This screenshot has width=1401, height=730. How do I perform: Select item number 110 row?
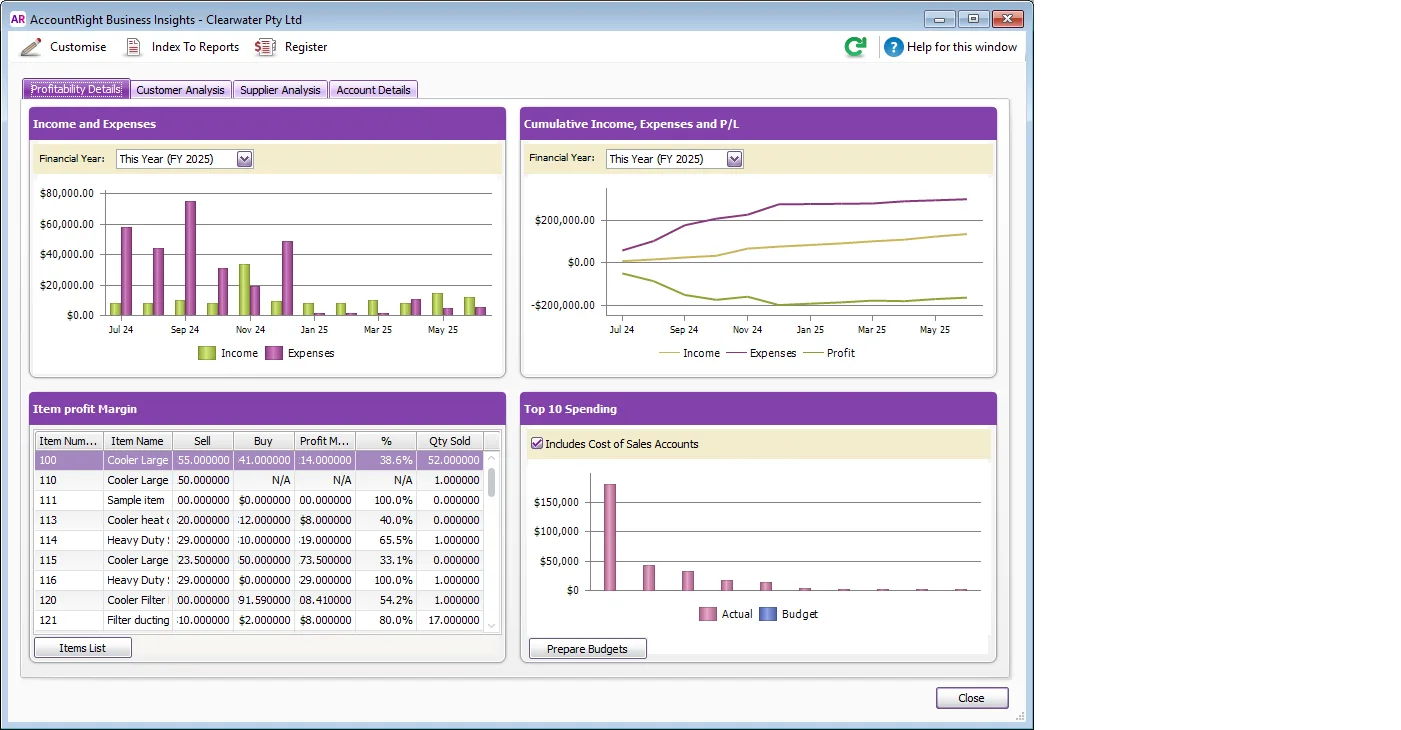259,480
